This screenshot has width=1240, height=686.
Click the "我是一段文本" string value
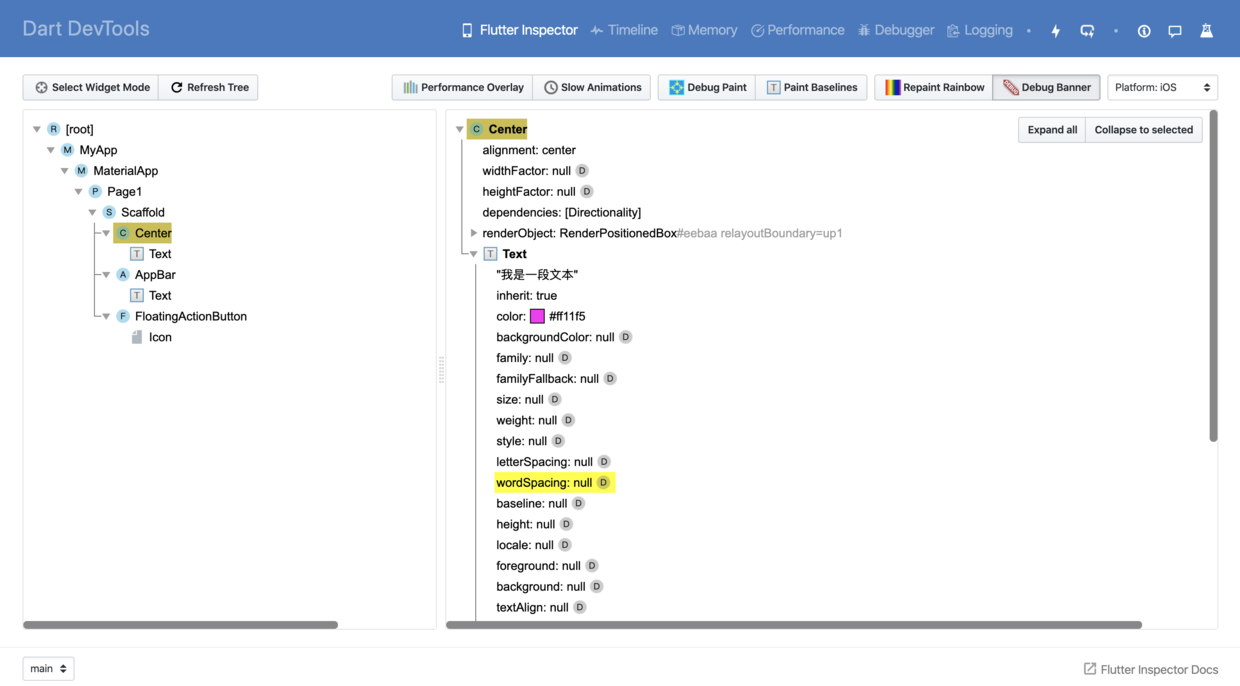[x=537, y=274]
